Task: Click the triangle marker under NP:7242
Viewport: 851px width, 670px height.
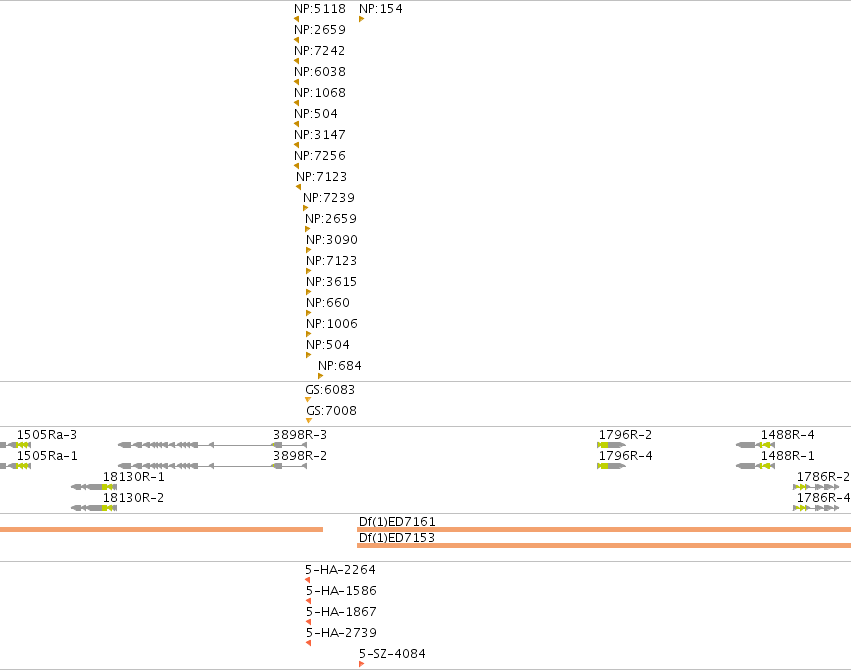Action: (296, 61)
